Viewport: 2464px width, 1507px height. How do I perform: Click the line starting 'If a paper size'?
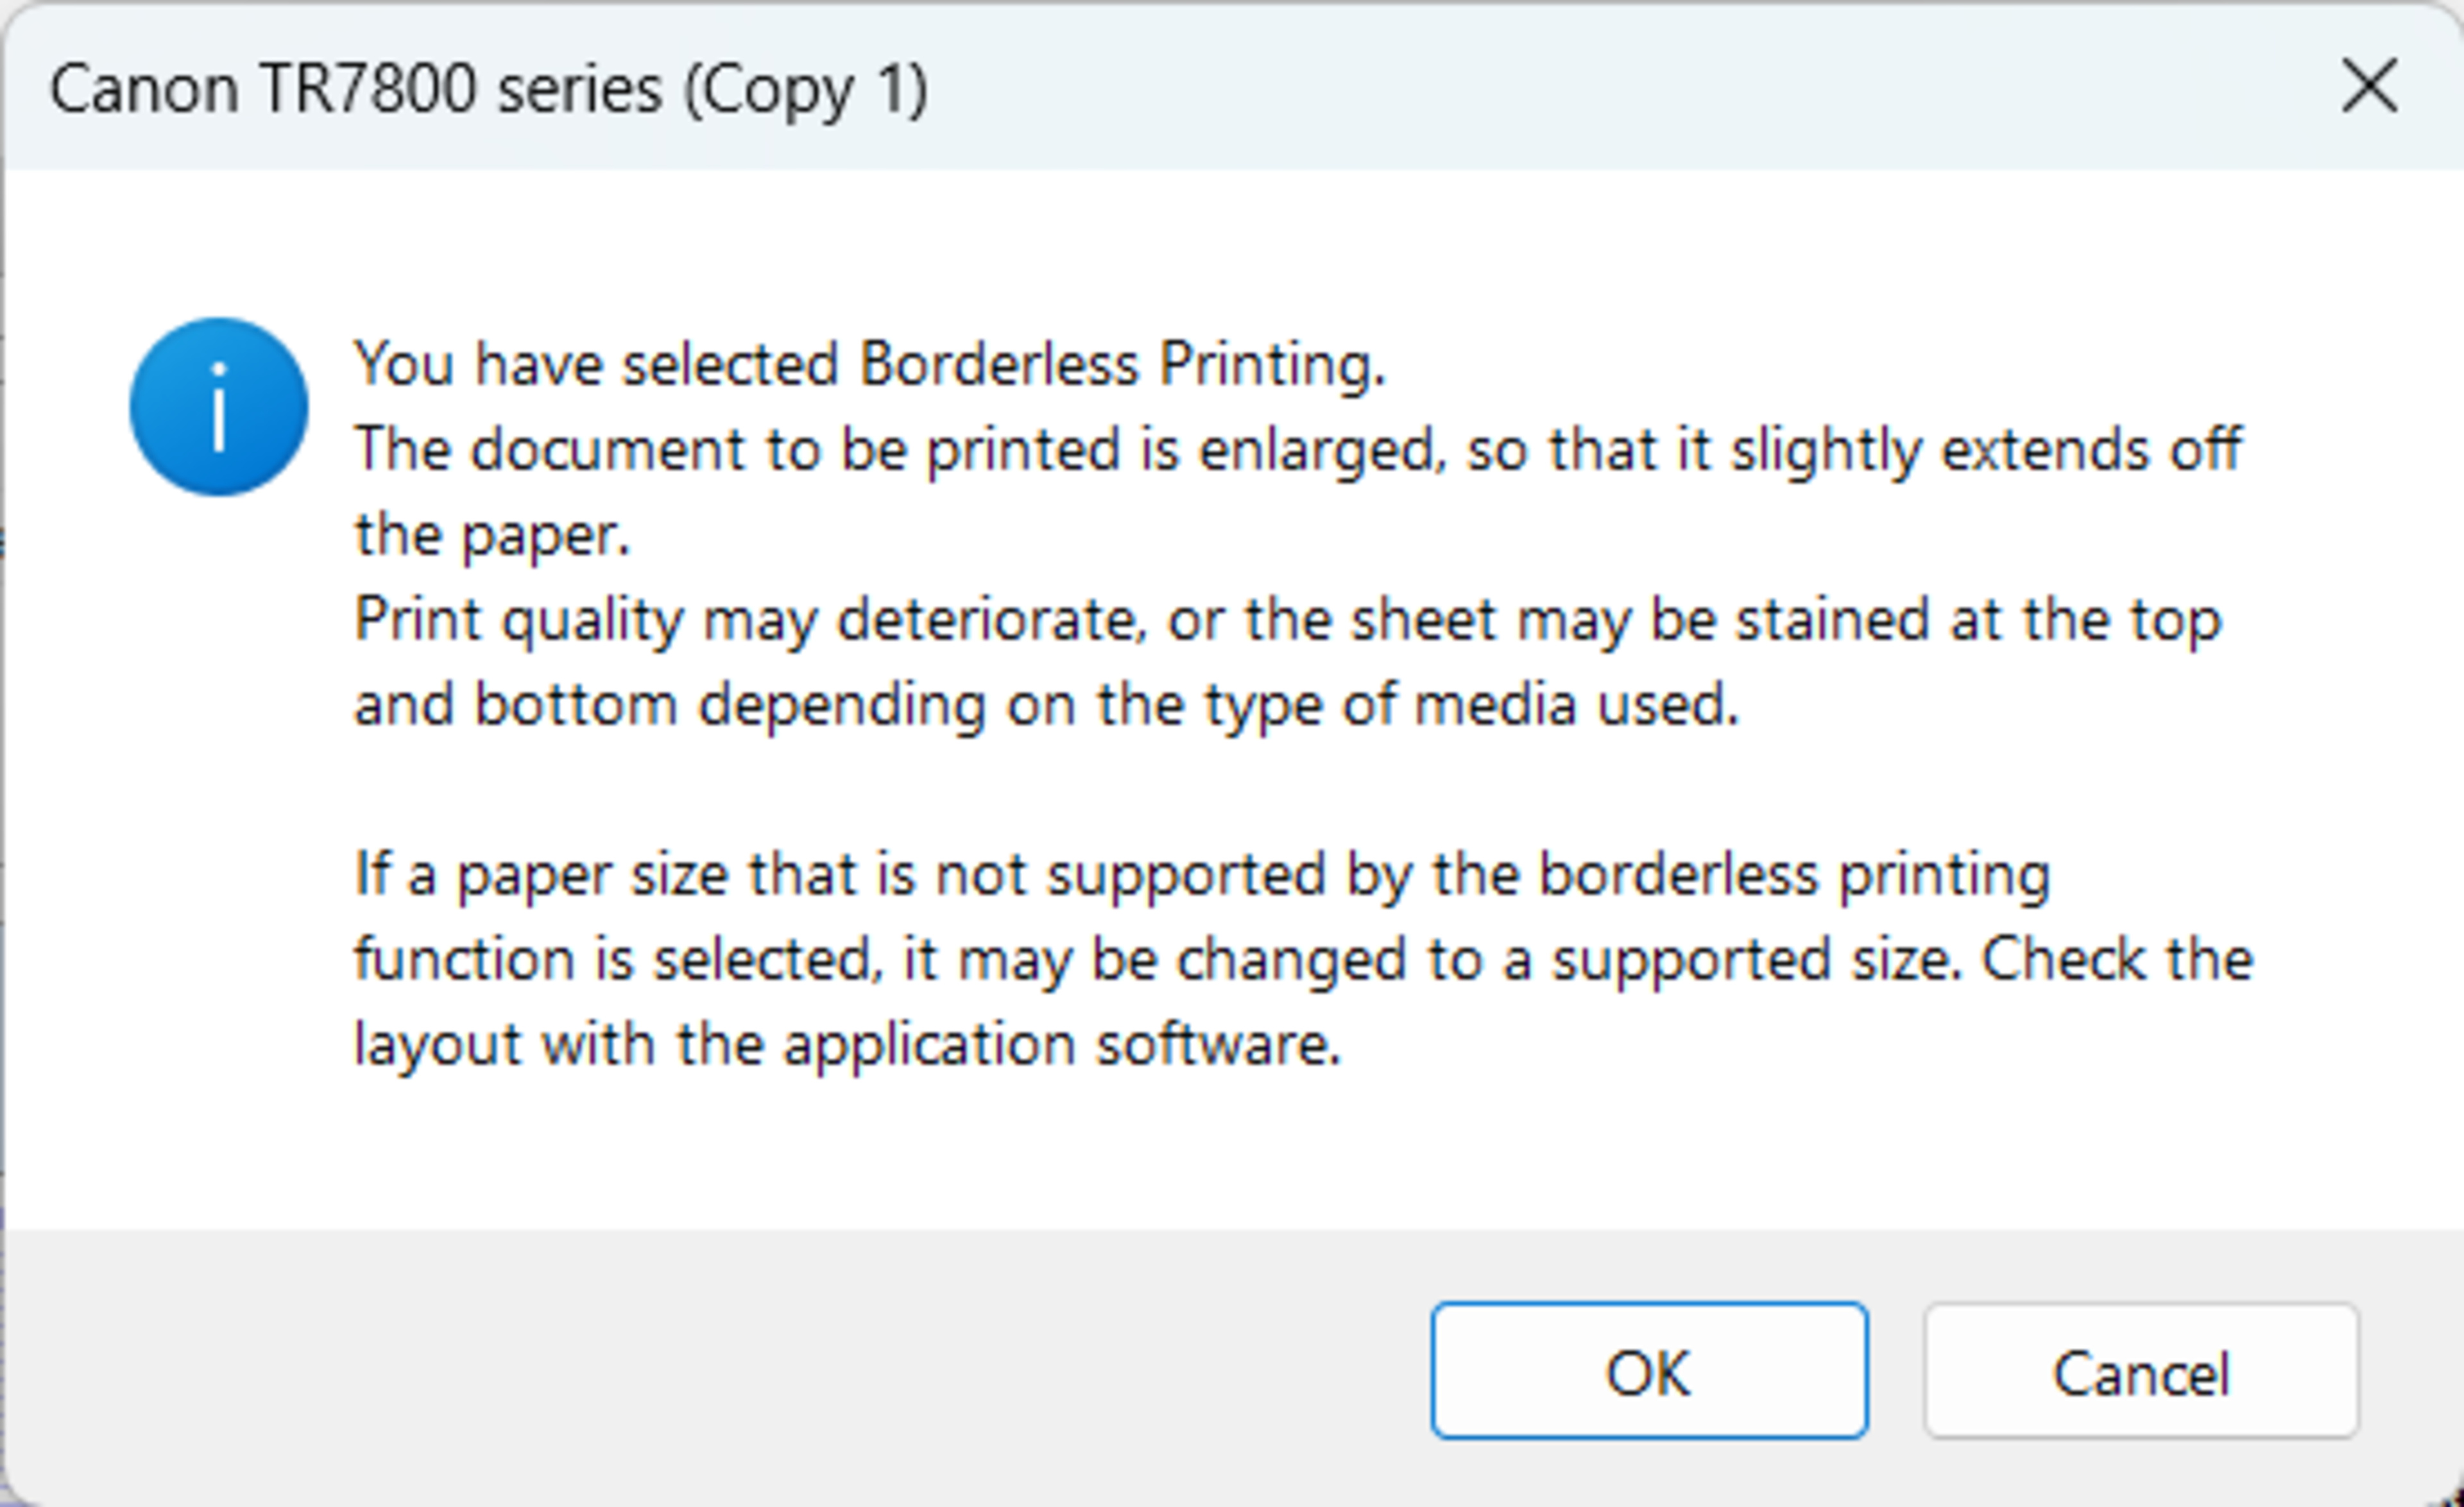pos(1202,875)
